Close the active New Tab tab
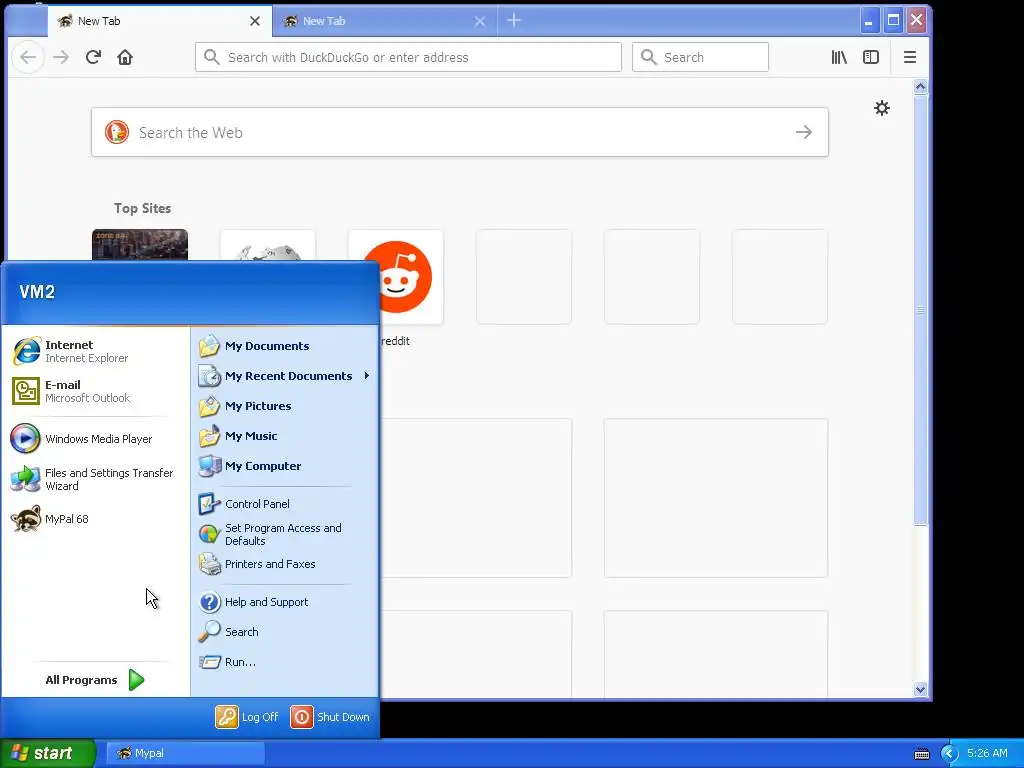 click(x=255, y=21)
